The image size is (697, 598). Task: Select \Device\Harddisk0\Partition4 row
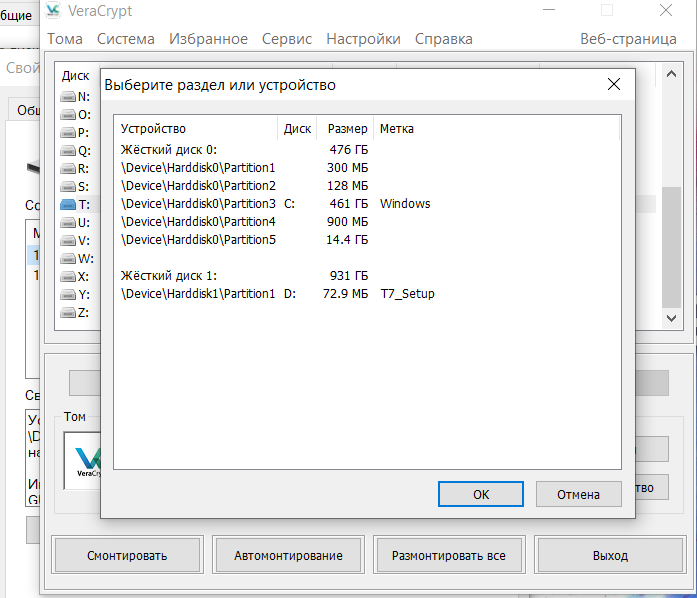pyautogui.click(x=367, y=222)
